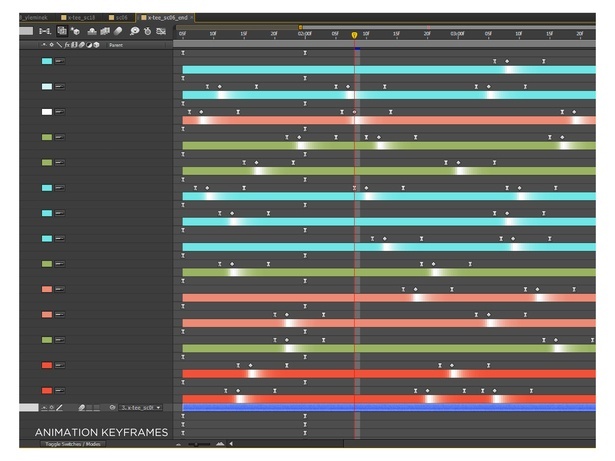This screenshot has width=615, height=461.
Task: Click the fx effects column header icon
Action: point(67,45)
